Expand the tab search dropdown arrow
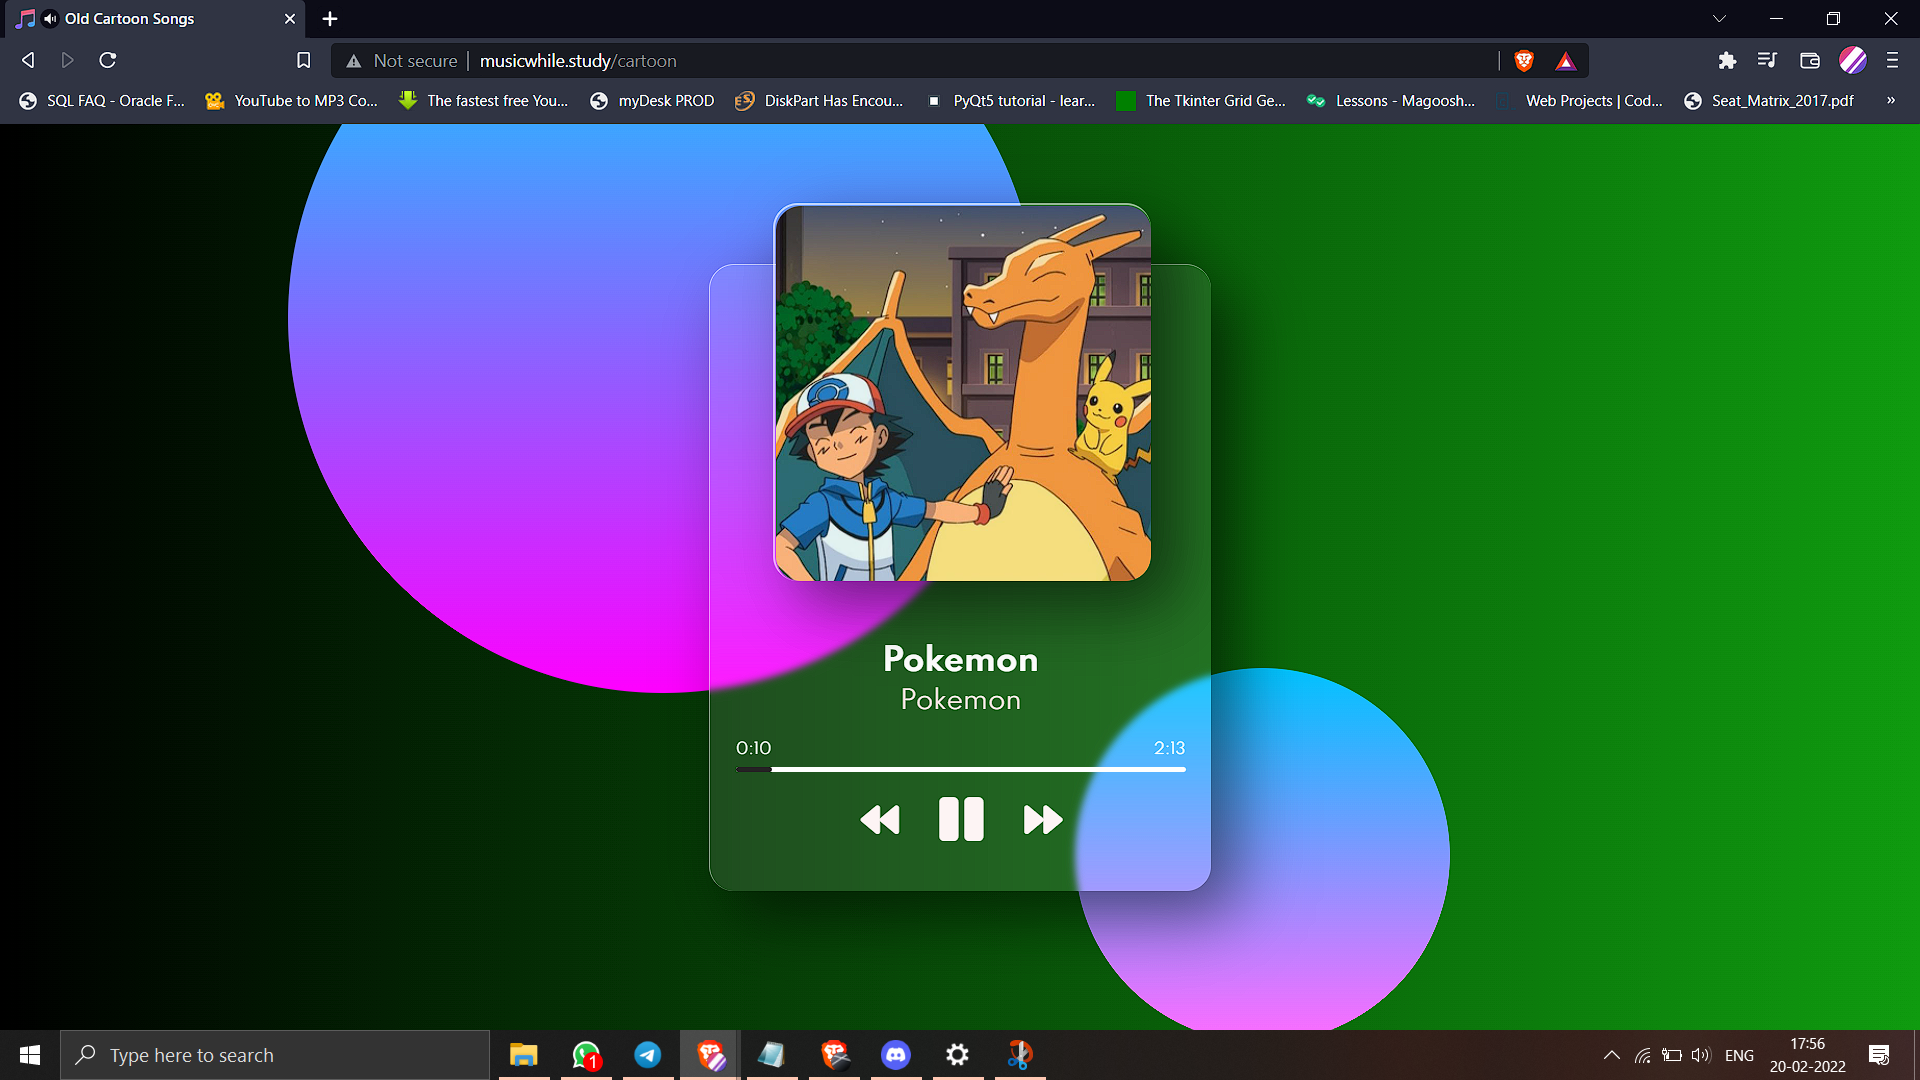1920x1080 pixels. tap(1719, 19)
